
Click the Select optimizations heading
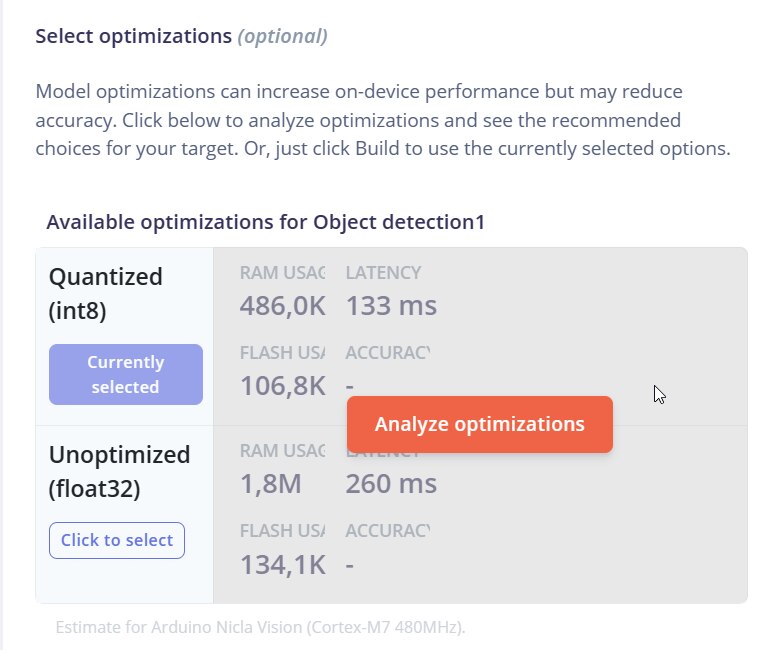click(x=133, y=36)
